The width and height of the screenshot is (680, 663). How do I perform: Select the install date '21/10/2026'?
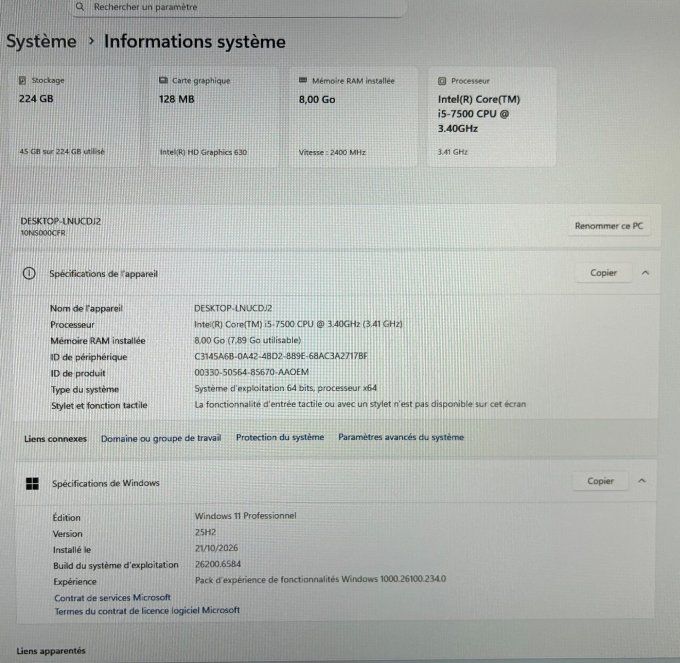pyautogui.click(x=216, y=548)
